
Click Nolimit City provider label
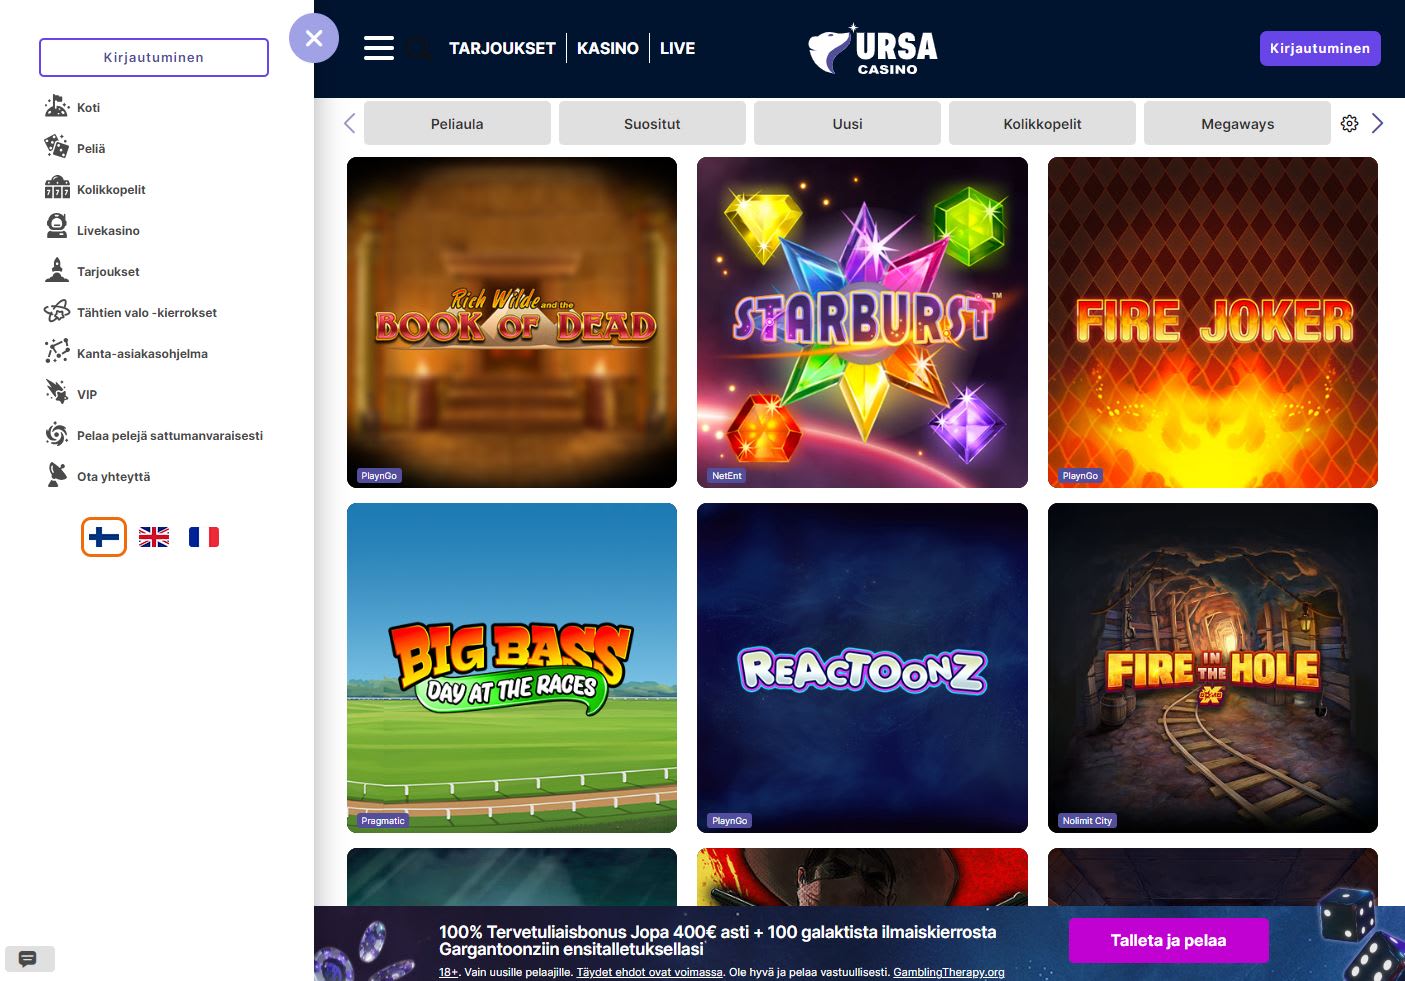click(1087, 821)
